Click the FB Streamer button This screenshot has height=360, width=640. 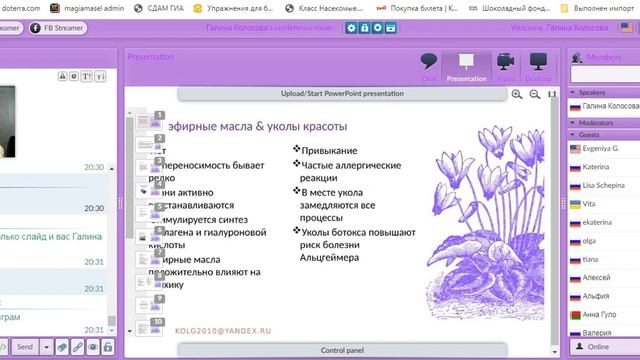click(x=58, y=28)
